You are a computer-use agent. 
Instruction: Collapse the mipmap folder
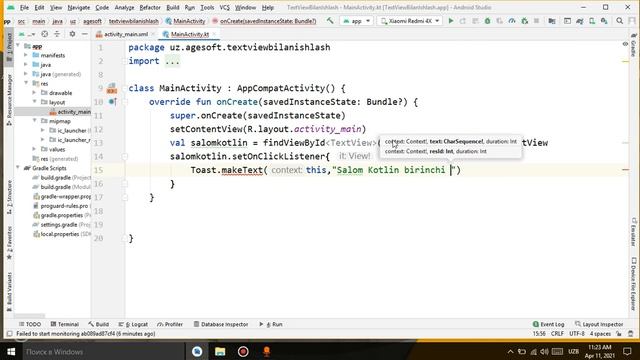tap(34, 121)
